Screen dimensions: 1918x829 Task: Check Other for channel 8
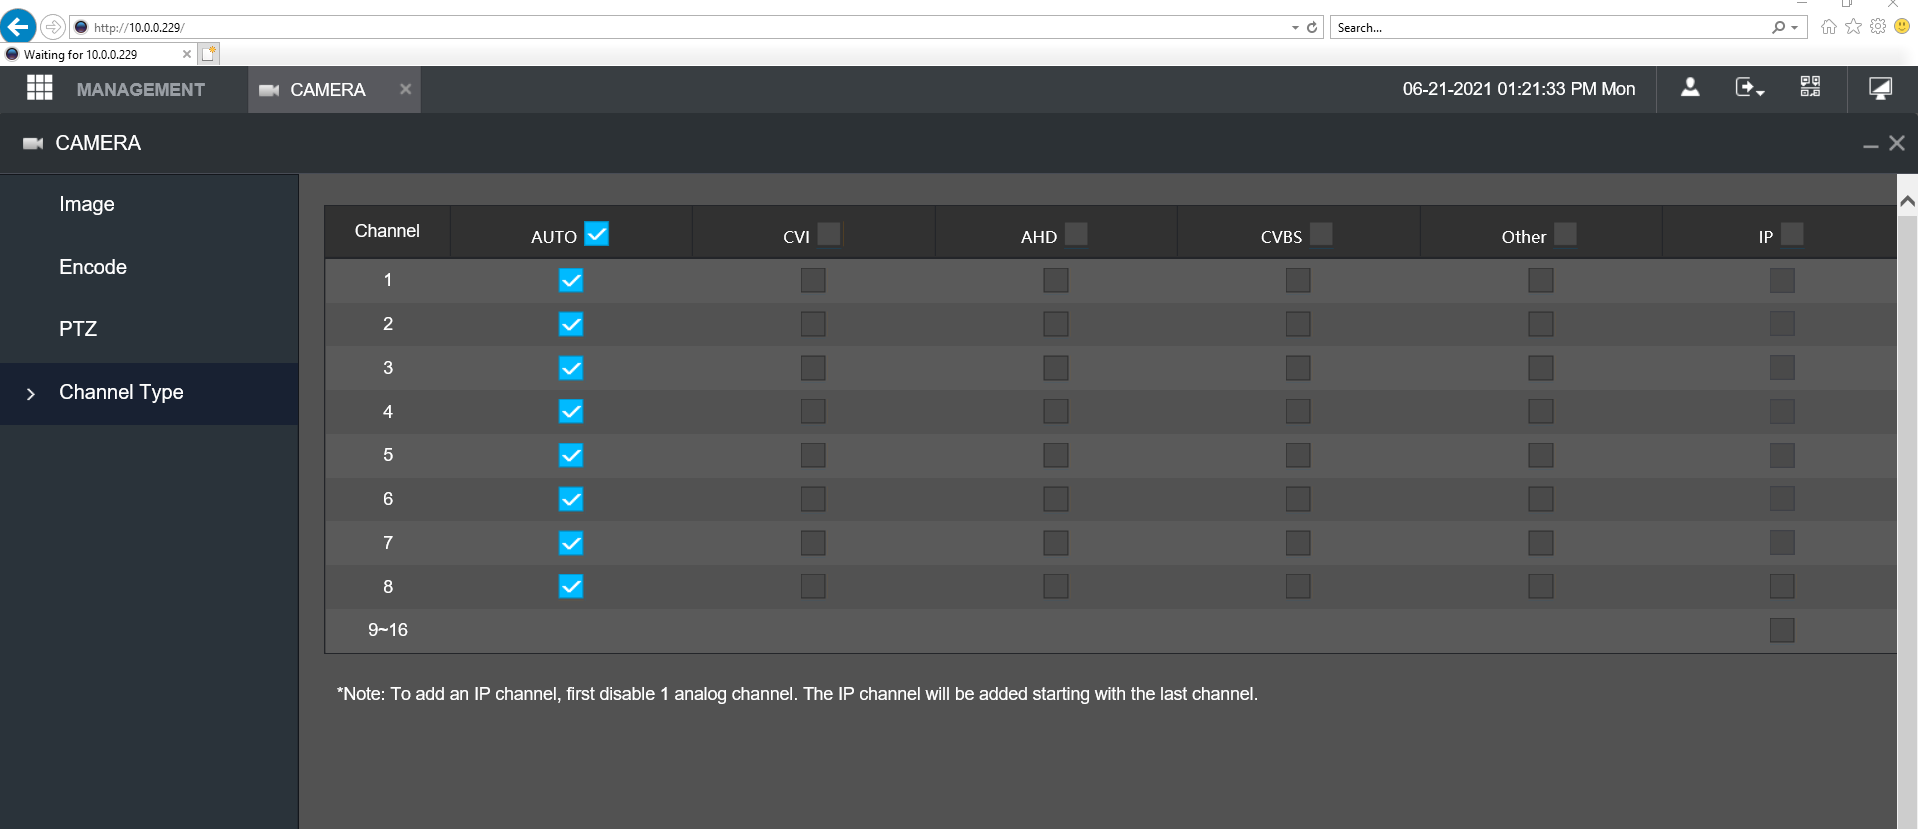[x=1541, y=586]
